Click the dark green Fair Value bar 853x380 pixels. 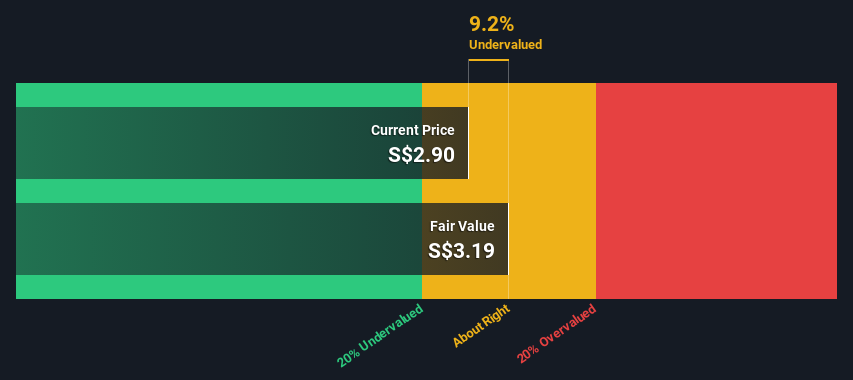click(262, 239)
